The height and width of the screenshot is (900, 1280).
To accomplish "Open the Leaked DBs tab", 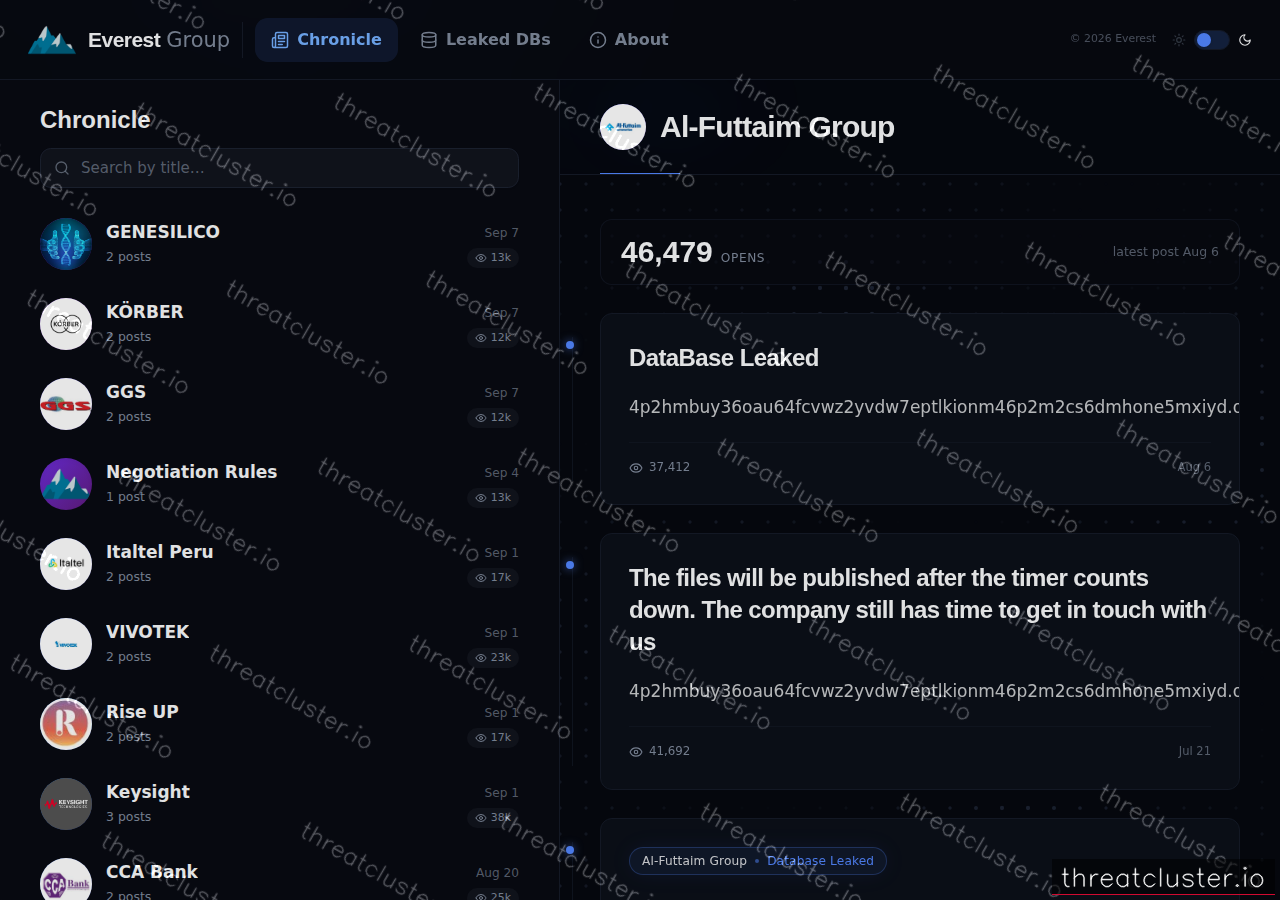I will point(486,40).
